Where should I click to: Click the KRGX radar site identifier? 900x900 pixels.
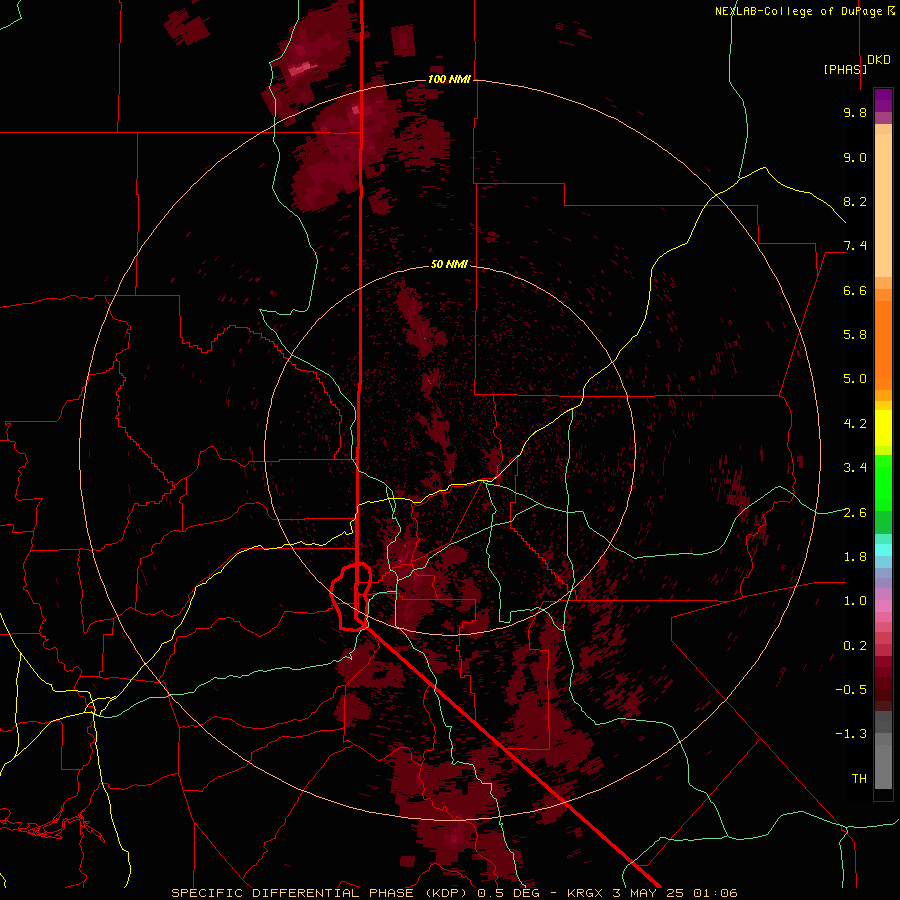pos(585,893)
